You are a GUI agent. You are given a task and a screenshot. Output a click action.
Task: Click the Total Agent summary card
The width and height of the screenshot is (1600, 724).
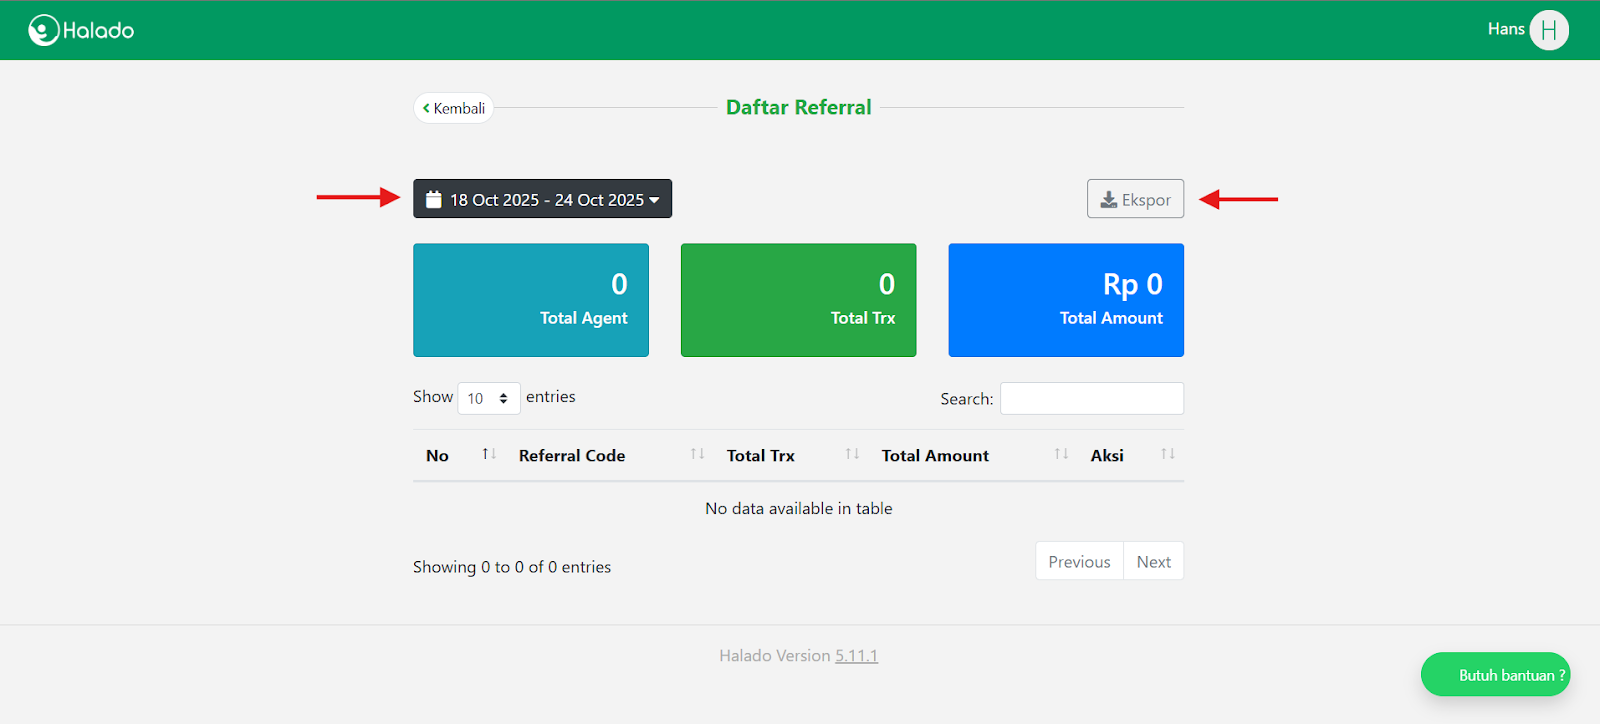(530, 300)
